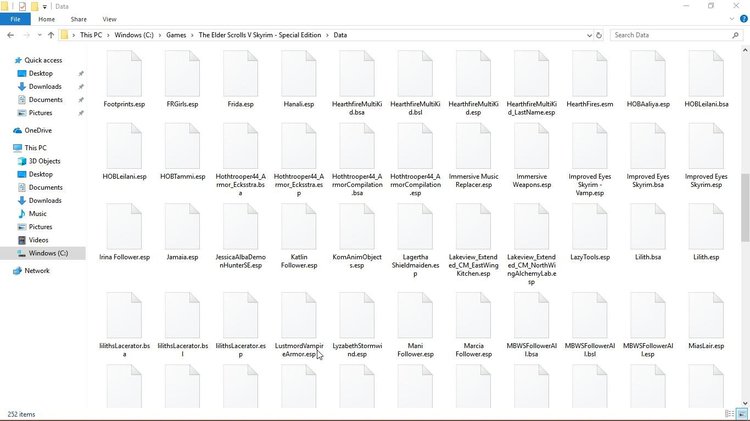Click the Help question mark icon
The image size is (750, 421).
(x=743, y=19)
